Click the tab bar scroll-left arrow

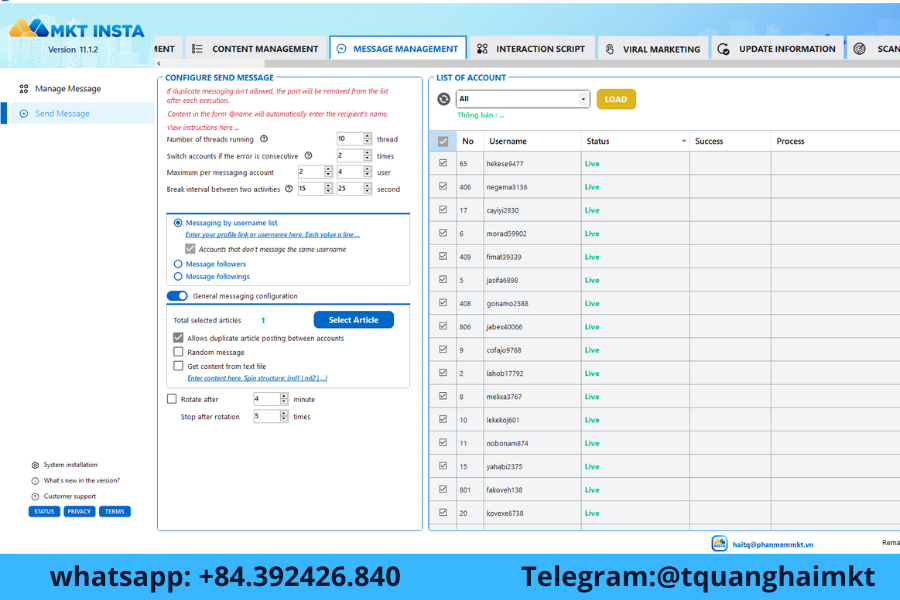[x=159, y=64]
